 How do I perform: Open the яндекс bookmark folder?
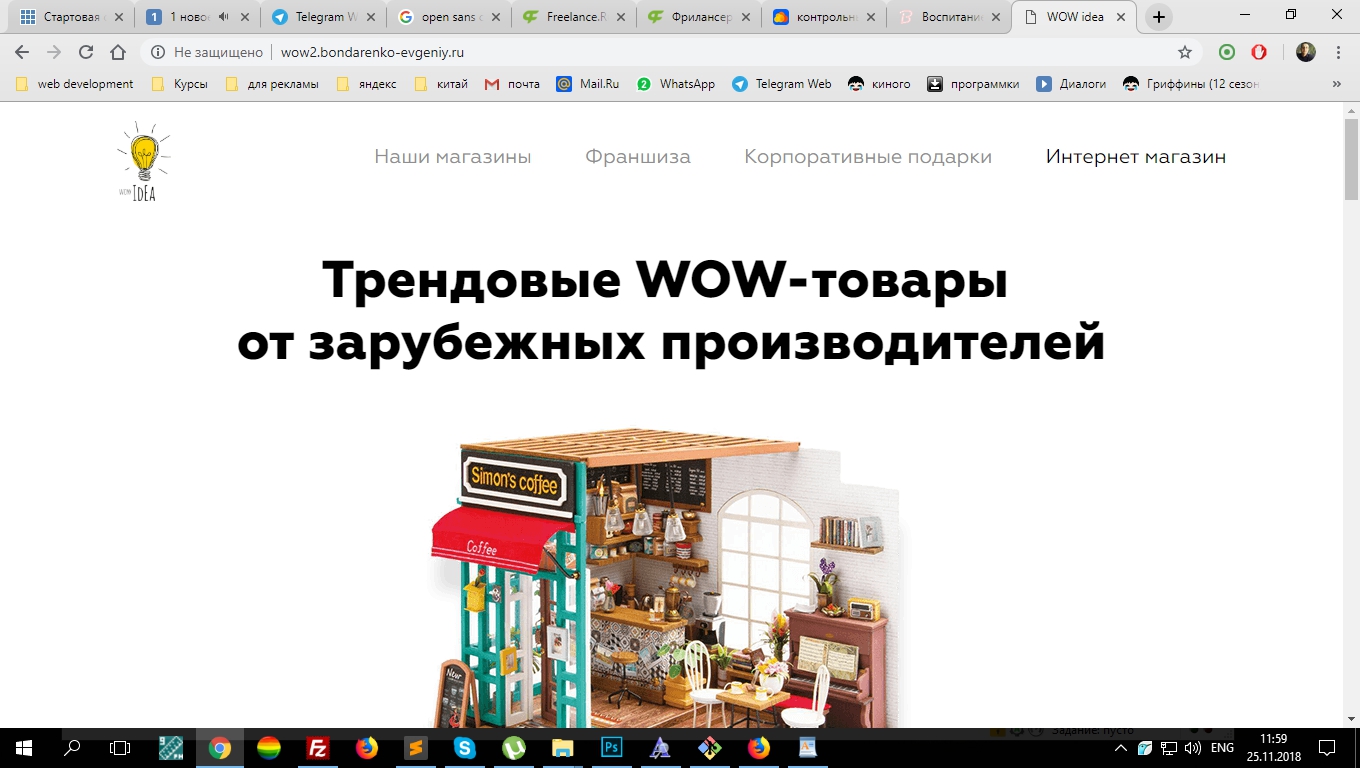[367, 84]
